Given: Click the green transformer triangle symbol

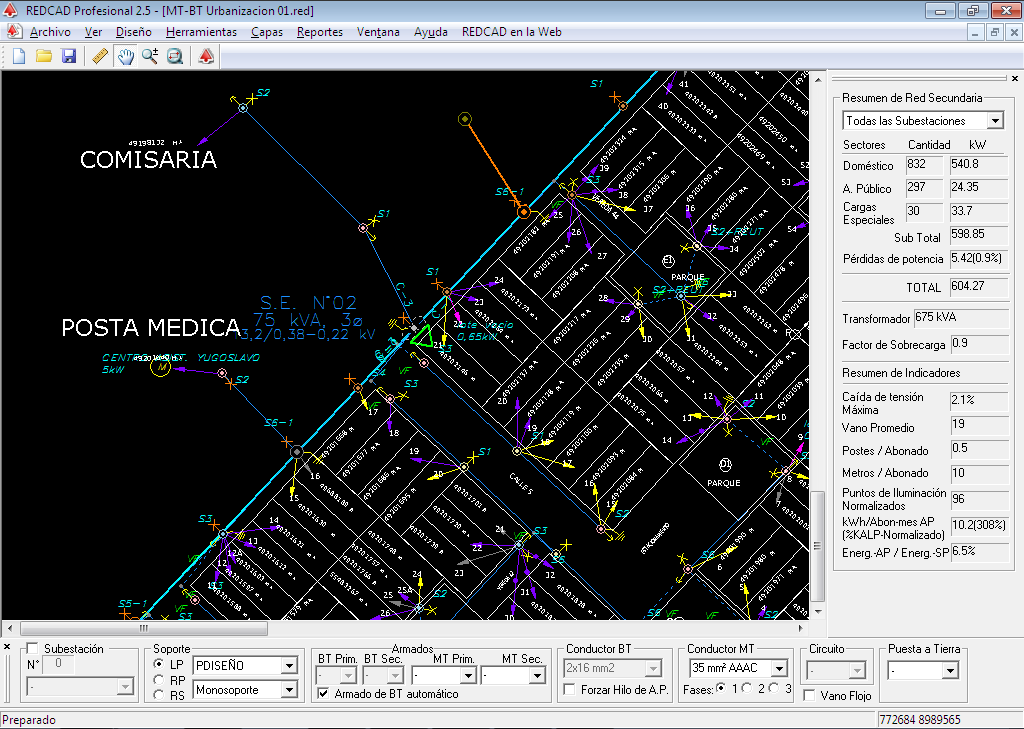Looking at the screenshot, I should pyautogui.click(x=422, y=336).
